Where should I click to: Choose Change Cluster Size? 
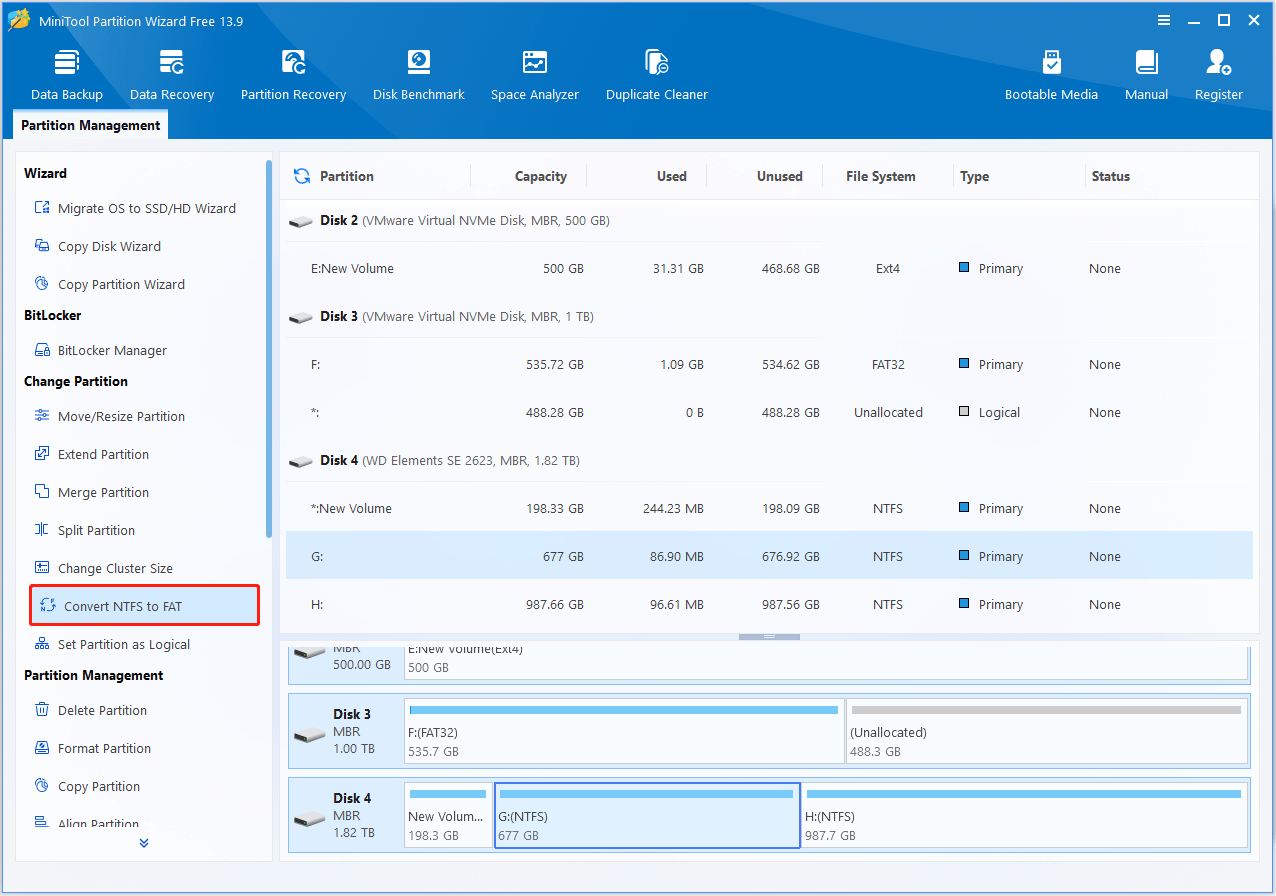103,568
